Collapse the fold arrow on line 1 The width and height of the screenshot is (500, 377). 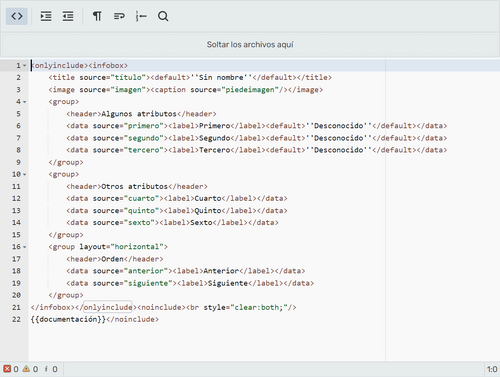tap(24, 66)
